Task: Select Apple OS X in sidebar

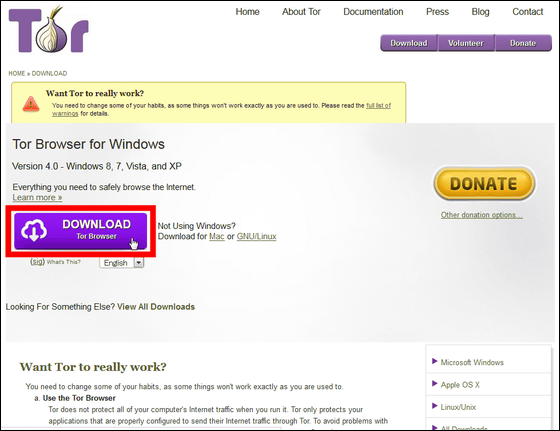Action: 460,385
